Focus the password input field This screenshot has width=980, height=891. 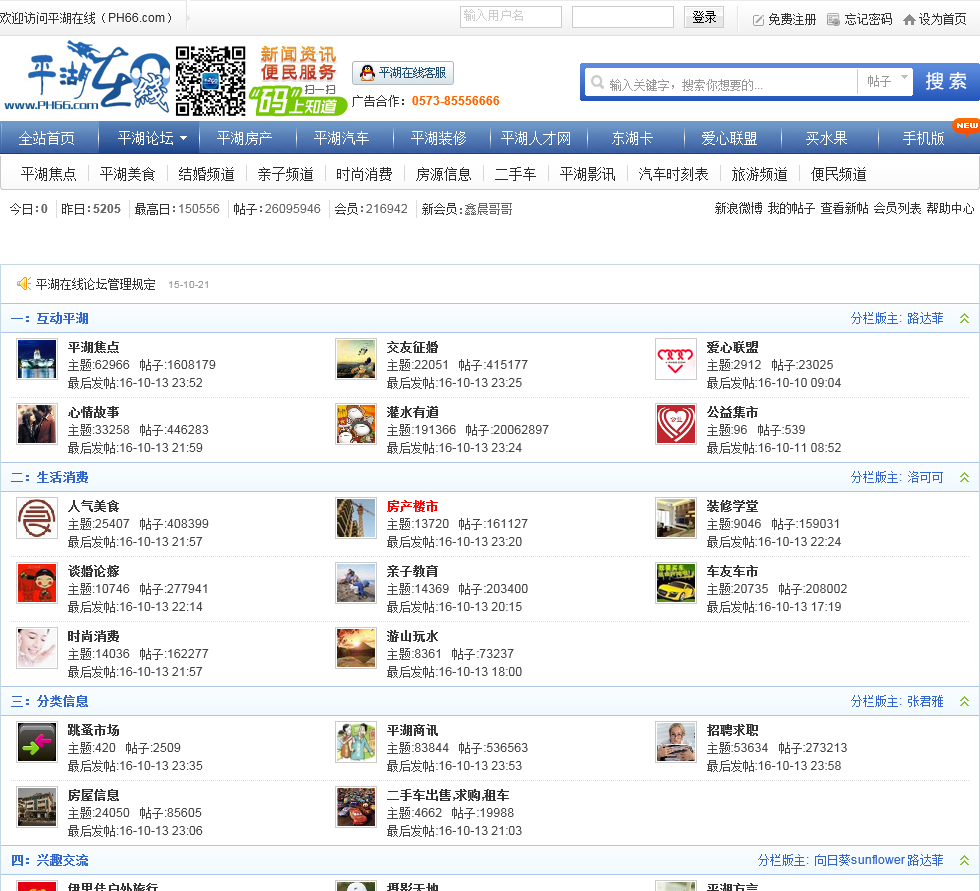coord(622,17)
